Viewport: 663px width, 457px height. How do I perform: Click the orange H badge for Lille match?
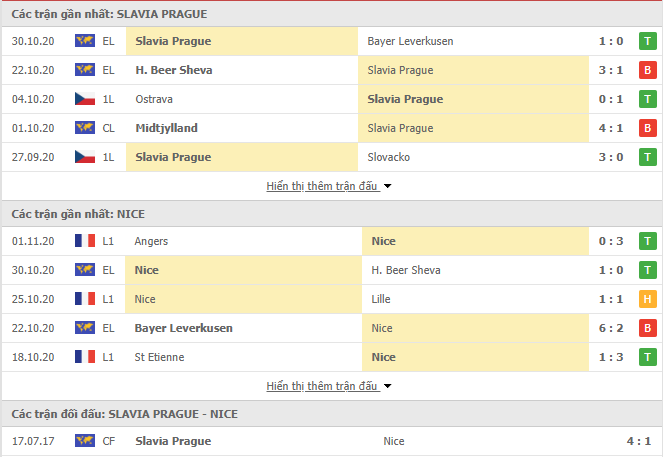coord(647,299)
